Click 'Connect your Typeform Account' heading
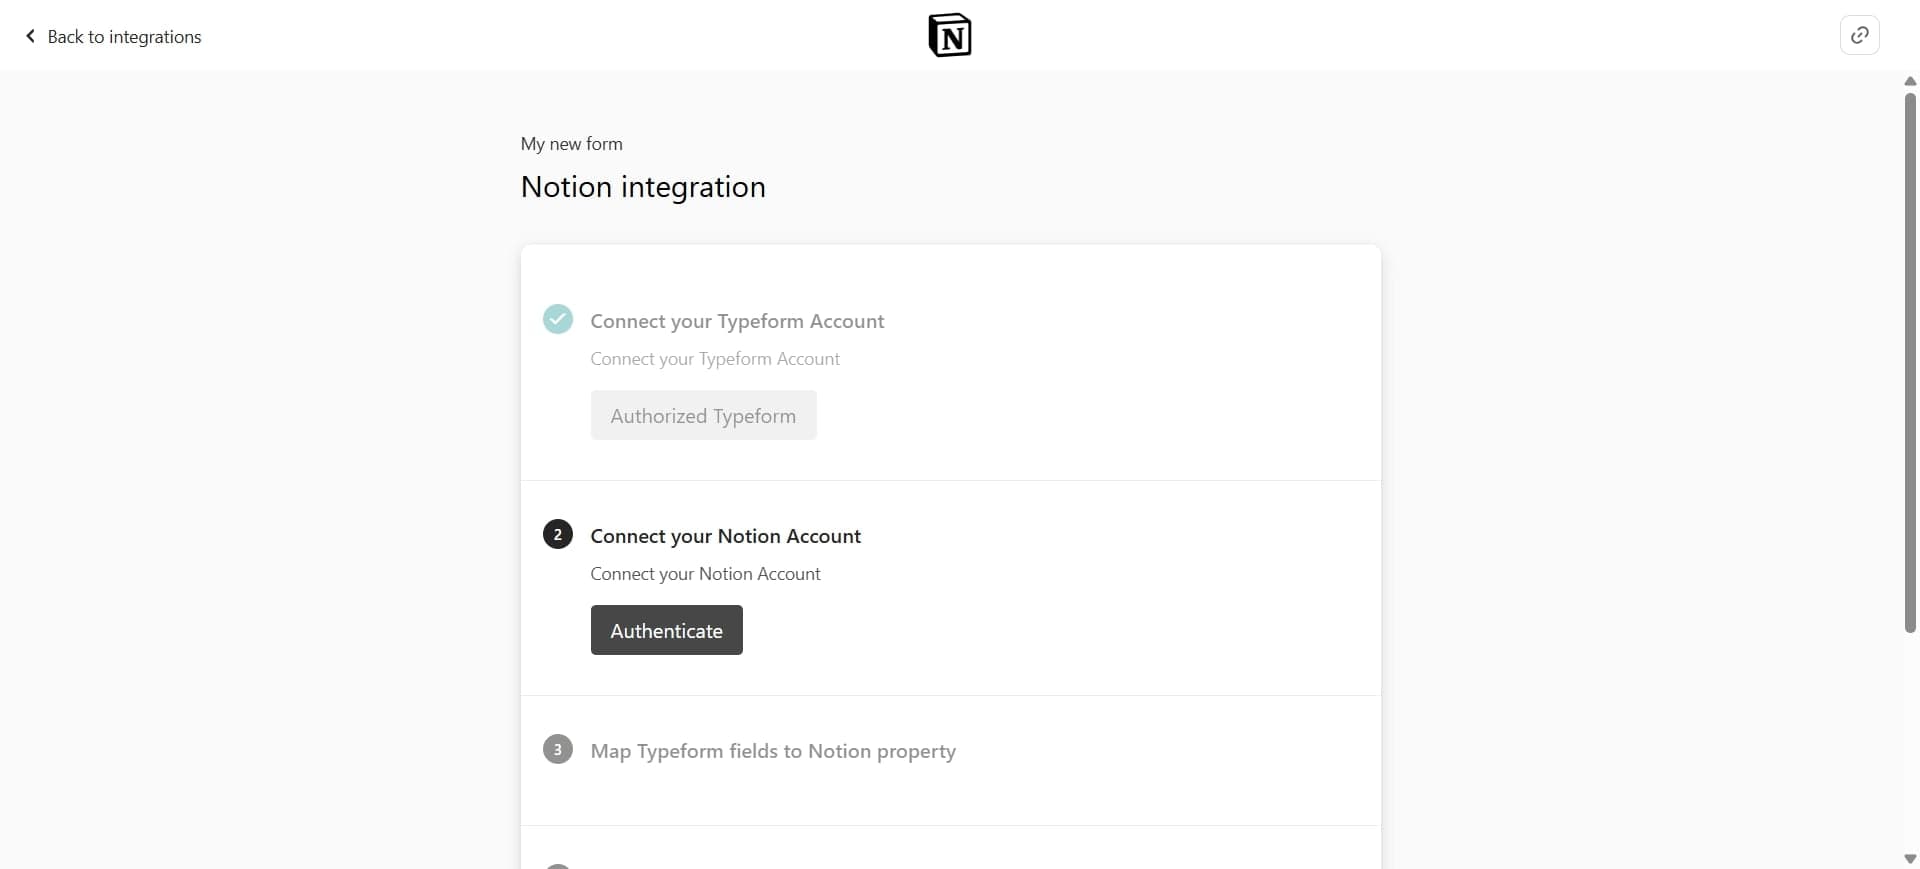 (x=737, y=321)
